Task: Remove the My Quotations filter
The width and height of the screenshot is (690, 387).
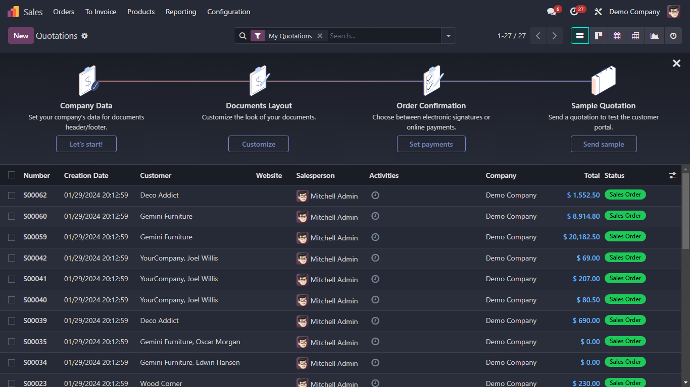Action: (320, 36)
